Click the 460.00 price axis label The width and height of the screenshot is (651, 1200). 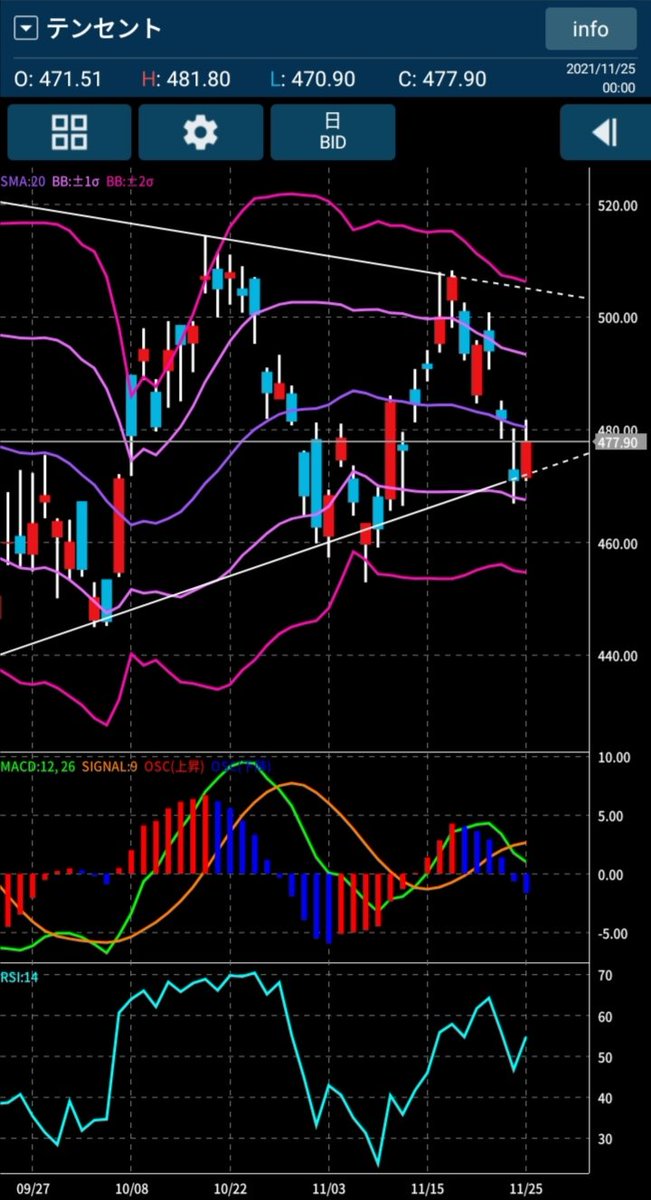(x=617, y=544)
